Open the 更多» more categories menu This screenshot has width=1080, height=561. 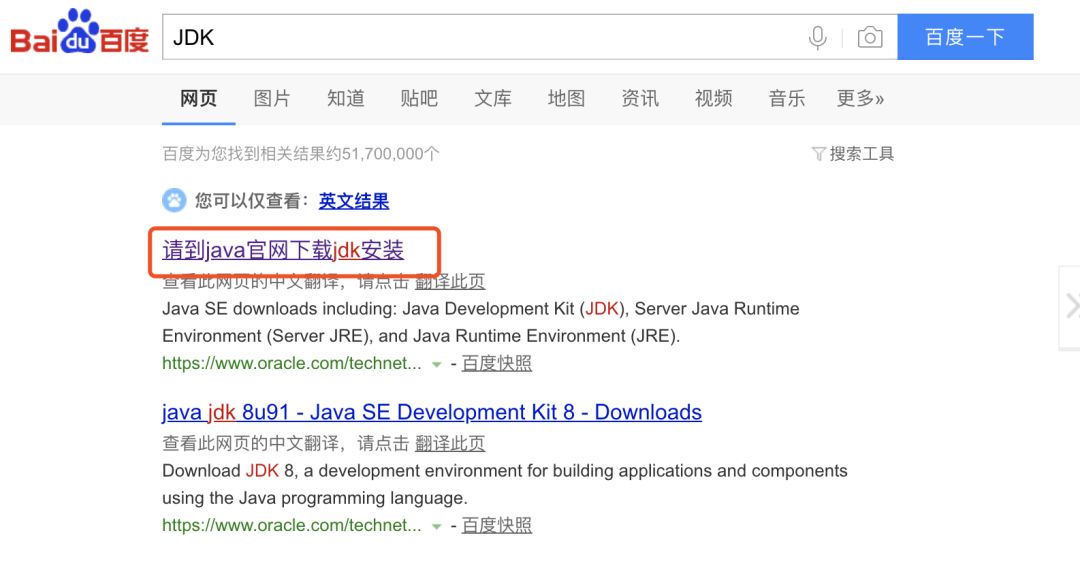click(x=860, y=99)
